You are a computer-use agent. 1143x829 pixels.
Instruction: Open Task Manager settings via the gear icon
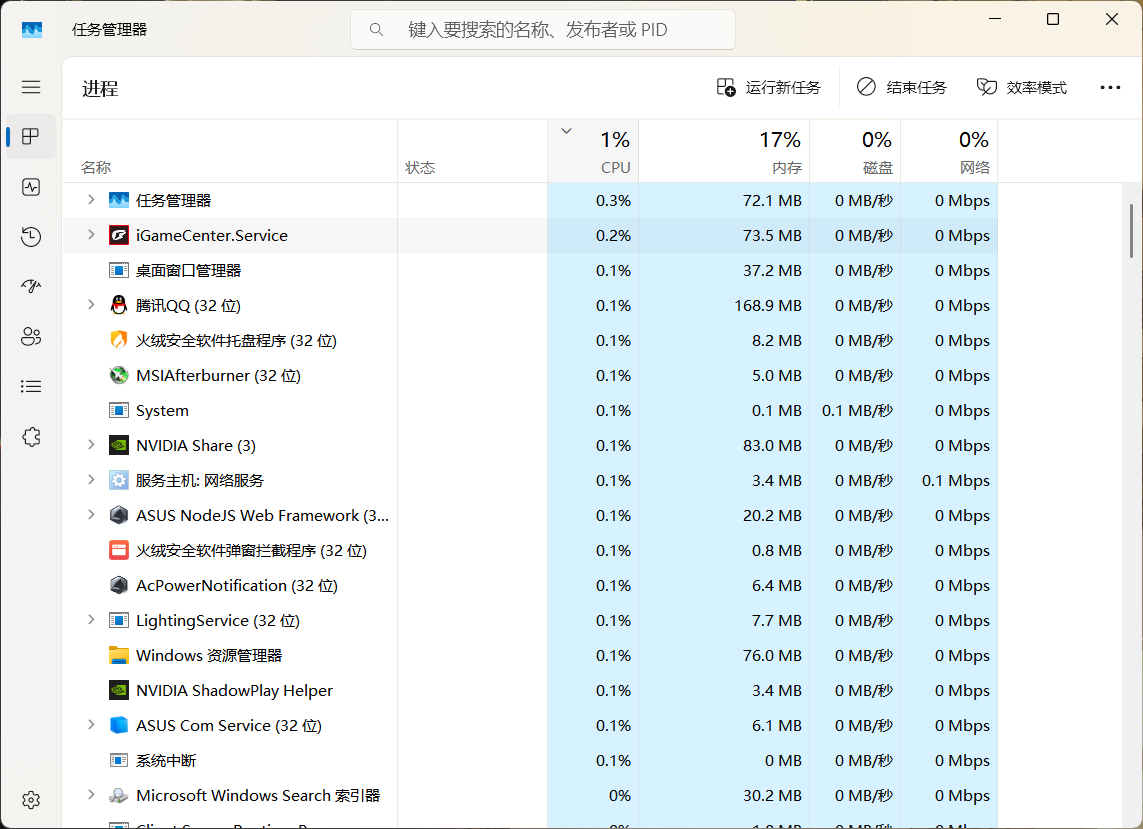(x=31, y=799)
